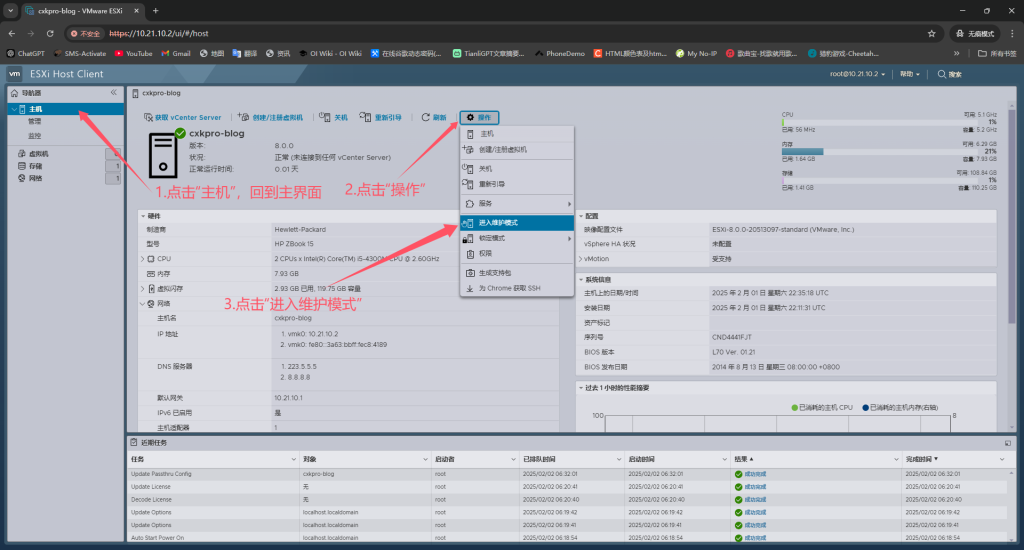This screenshot has height=550, width=1024.
Task: Click the vm logo in header
Action: (14, 74)
